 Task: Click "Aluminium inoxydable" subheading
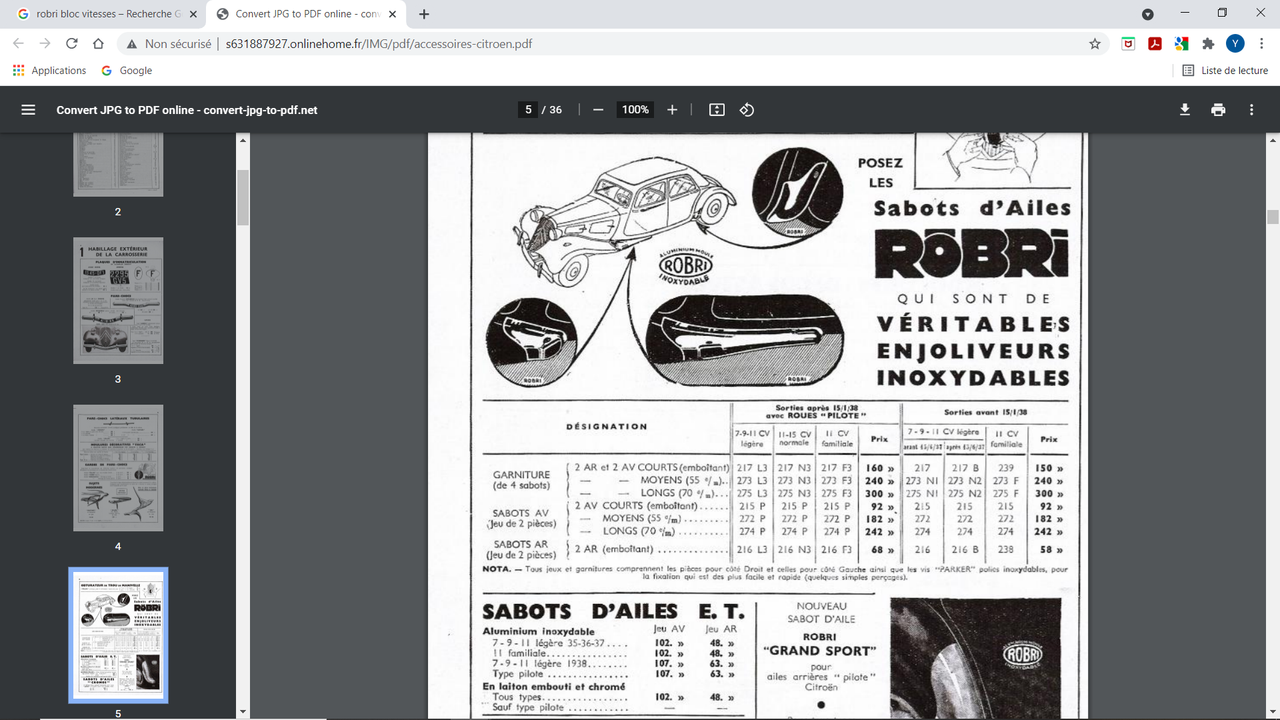538,632
